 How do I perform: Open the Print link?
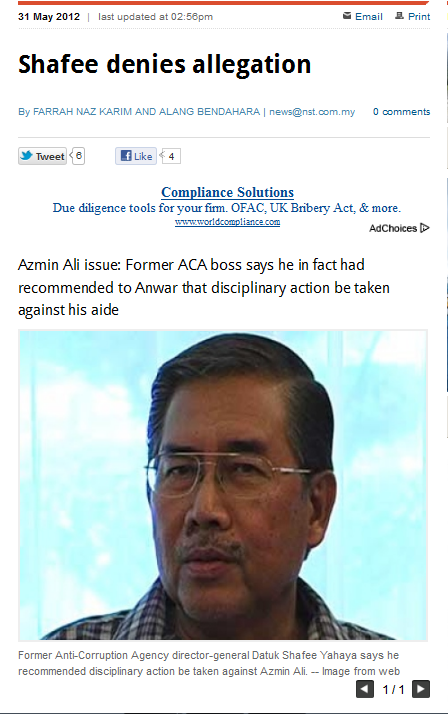tap(419, 16)
